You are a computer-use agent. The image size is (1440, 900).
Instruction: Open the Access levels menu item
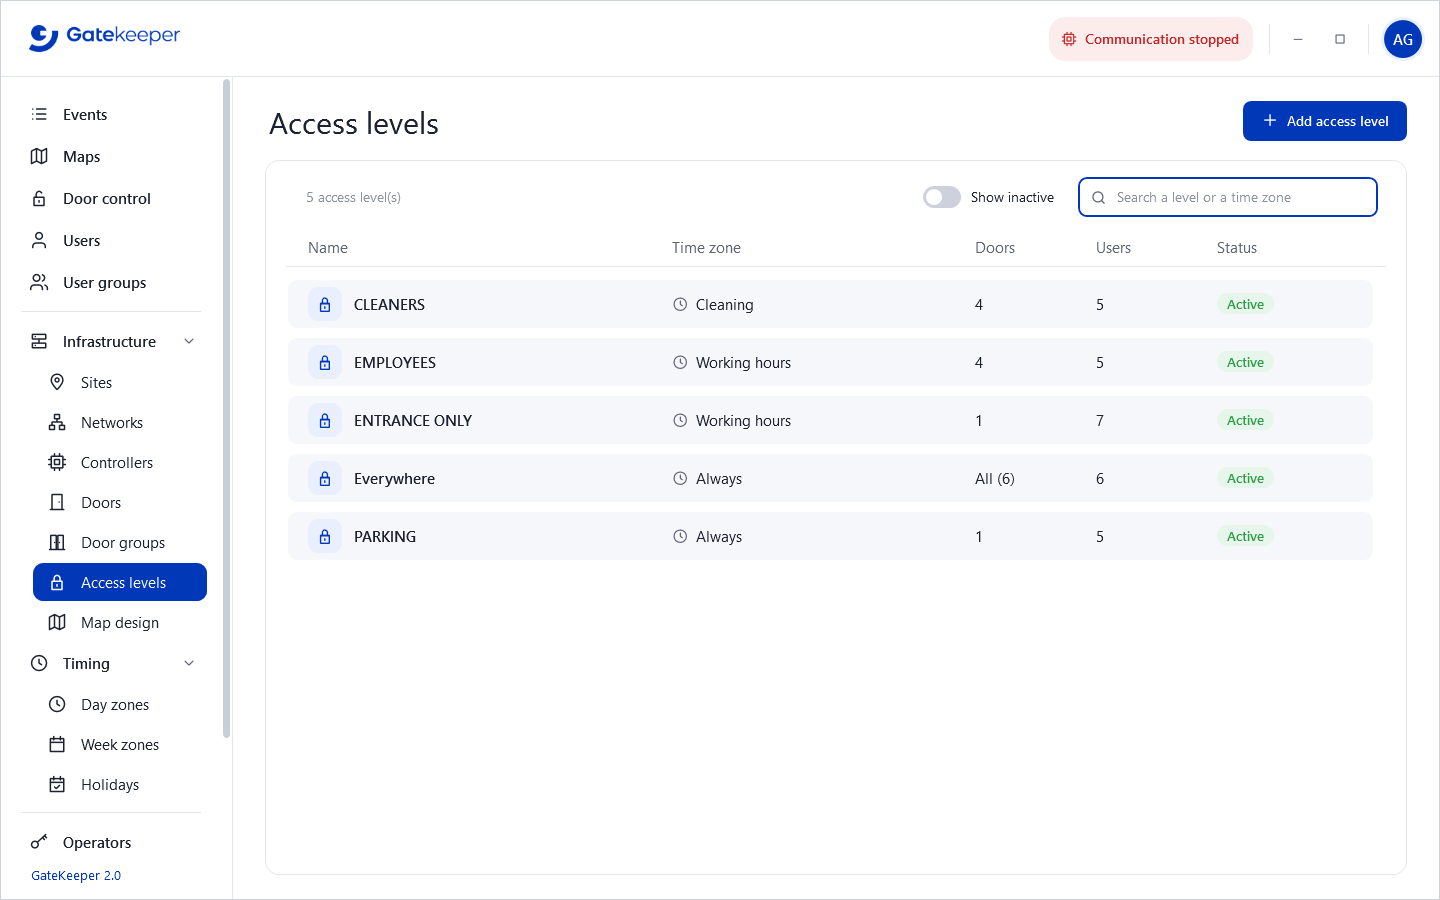tap(120, 582)
